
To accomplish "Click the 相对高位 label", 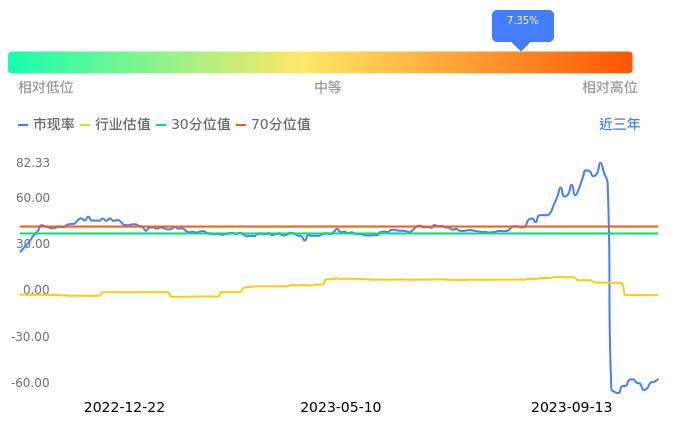I will coord(609,88).
